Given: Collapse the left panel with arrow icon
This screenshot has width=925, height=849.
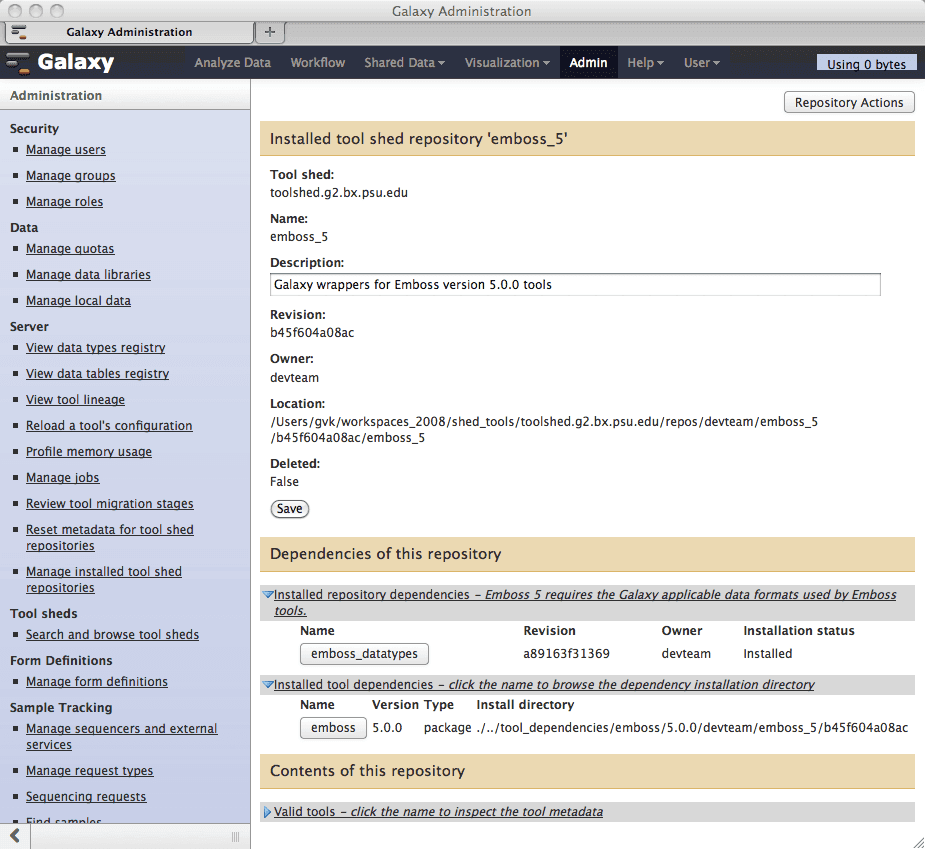Looking at the screenshot, I should [15, 835].
